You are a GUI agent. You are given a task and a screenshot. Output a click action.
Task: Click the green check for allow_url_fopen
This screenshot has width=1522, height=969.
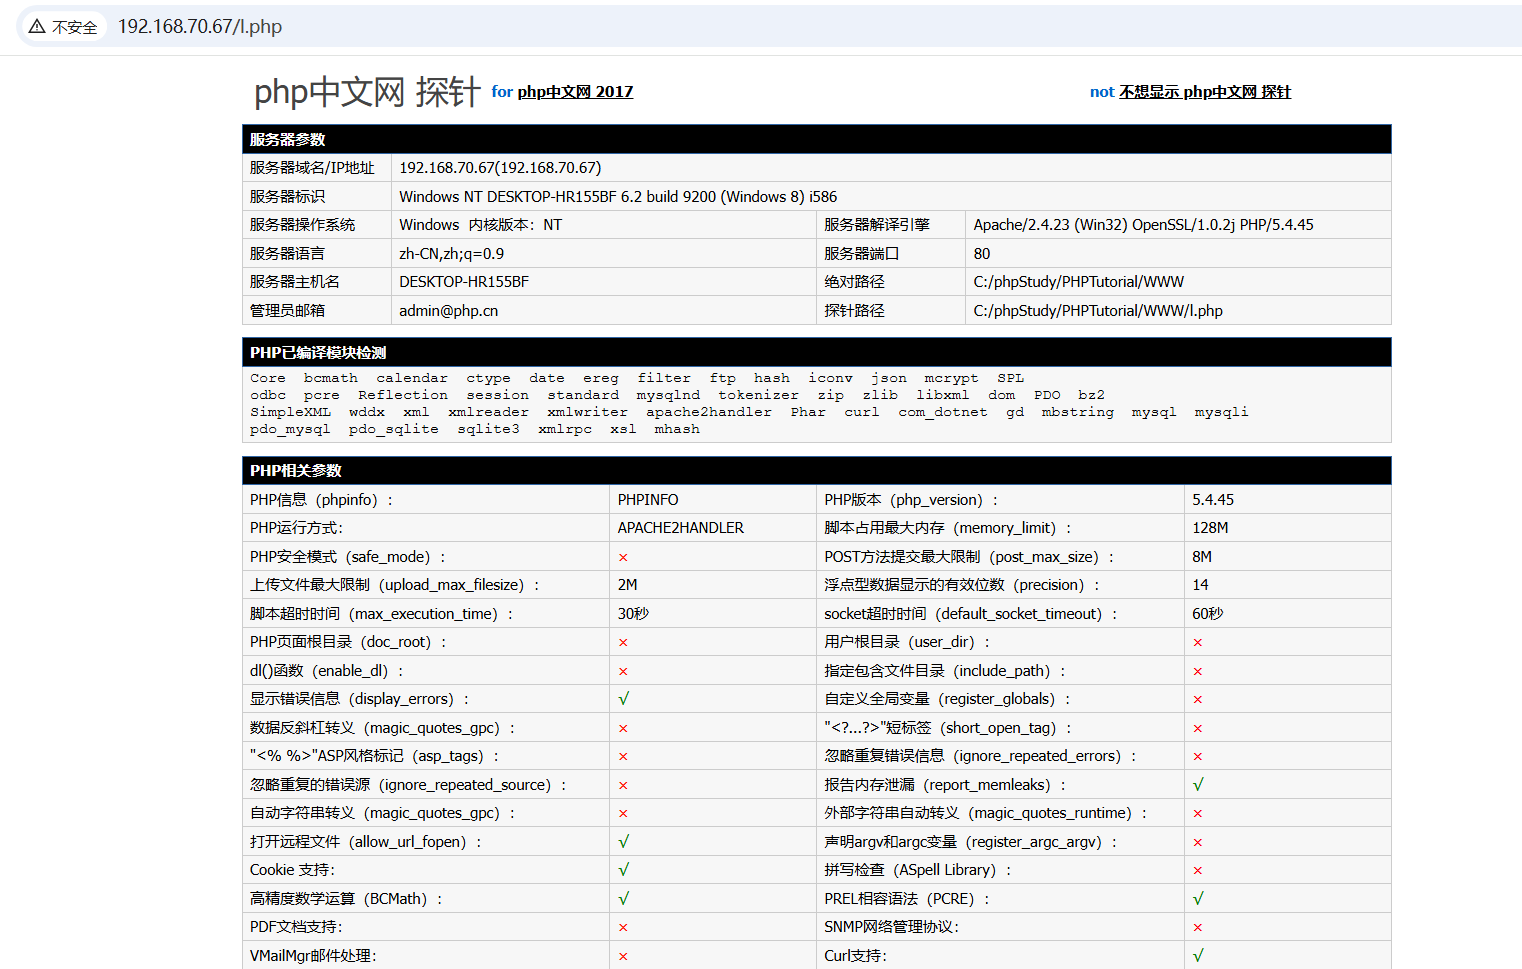click(x=623, y=842)
